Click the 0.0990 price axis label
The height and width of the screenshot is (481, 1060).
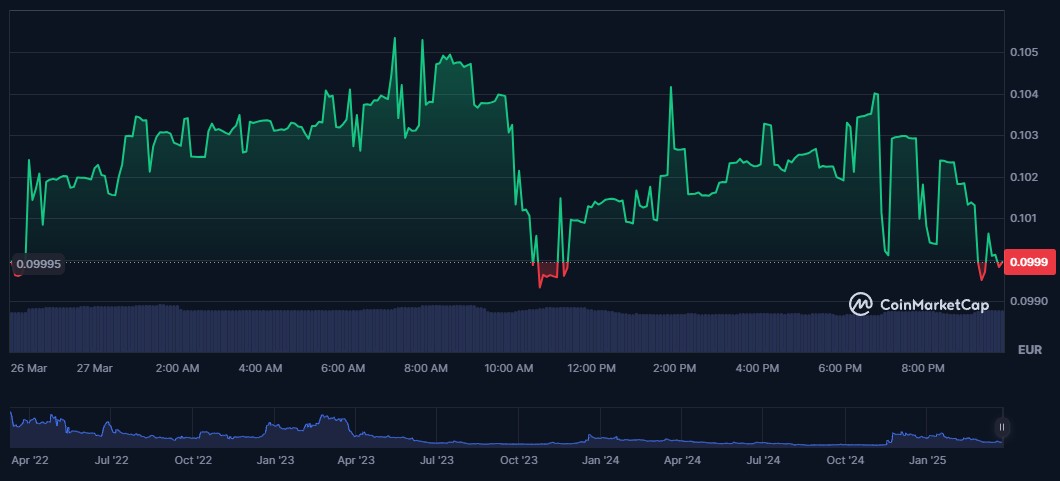pyautogui.click(x=1026, y=301)
